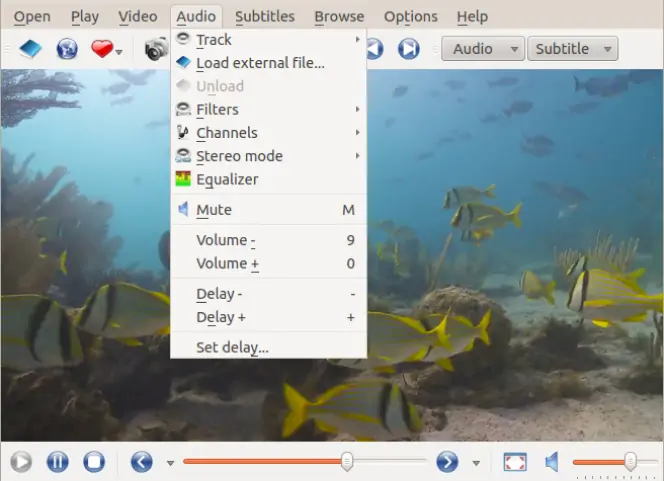
Task: Click the volume slider handle
Action: (630, 462)
